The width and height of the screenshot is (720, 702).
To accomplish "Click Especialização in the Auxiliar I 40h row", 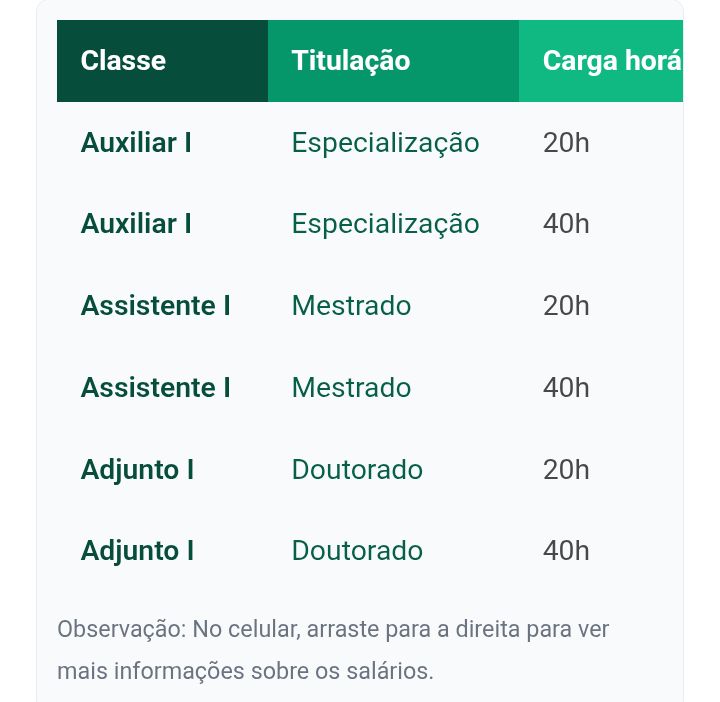I will (385, 224).
